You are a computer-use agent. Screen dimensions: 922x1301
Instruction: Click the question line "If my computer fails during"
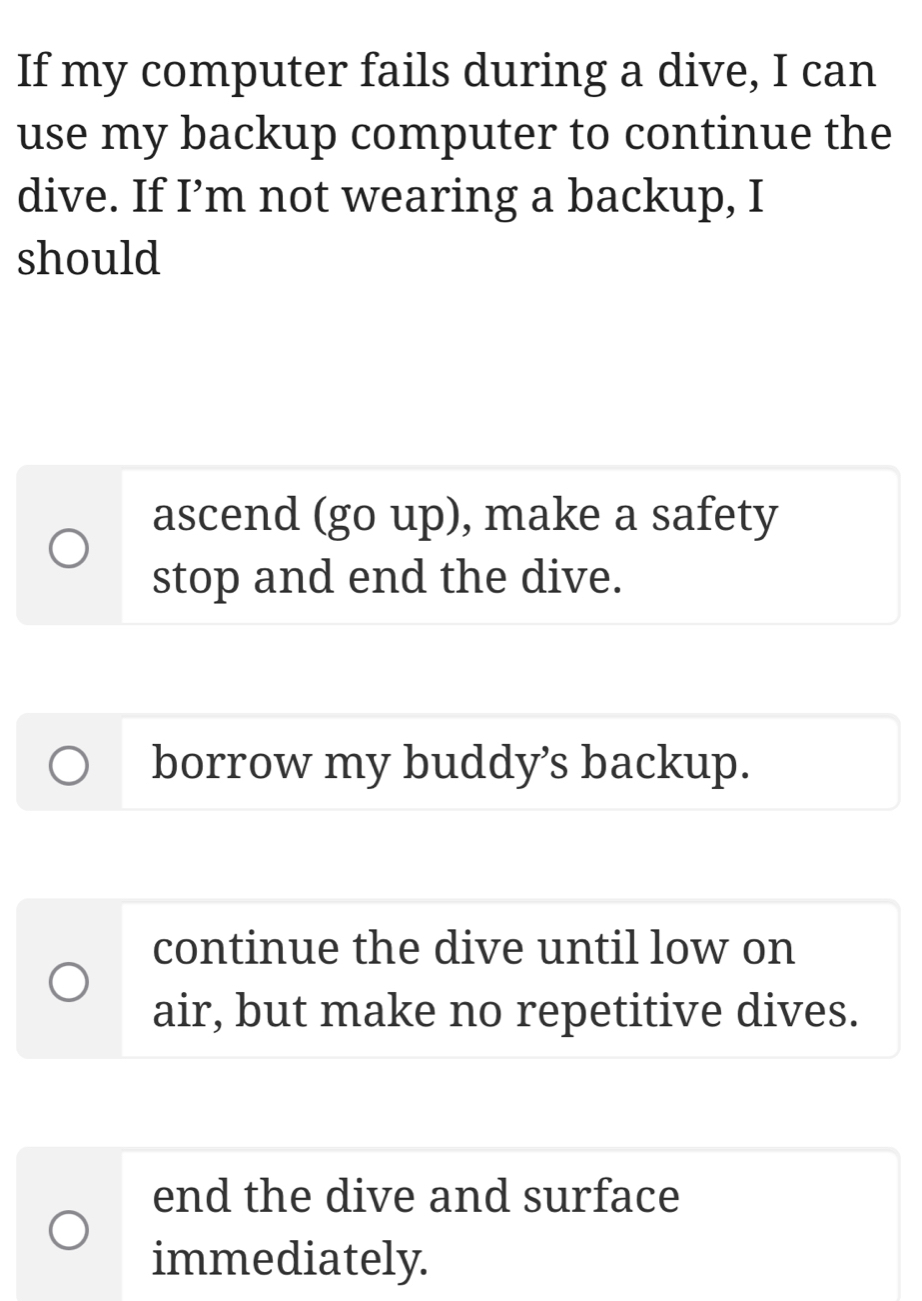click(446, 73)
